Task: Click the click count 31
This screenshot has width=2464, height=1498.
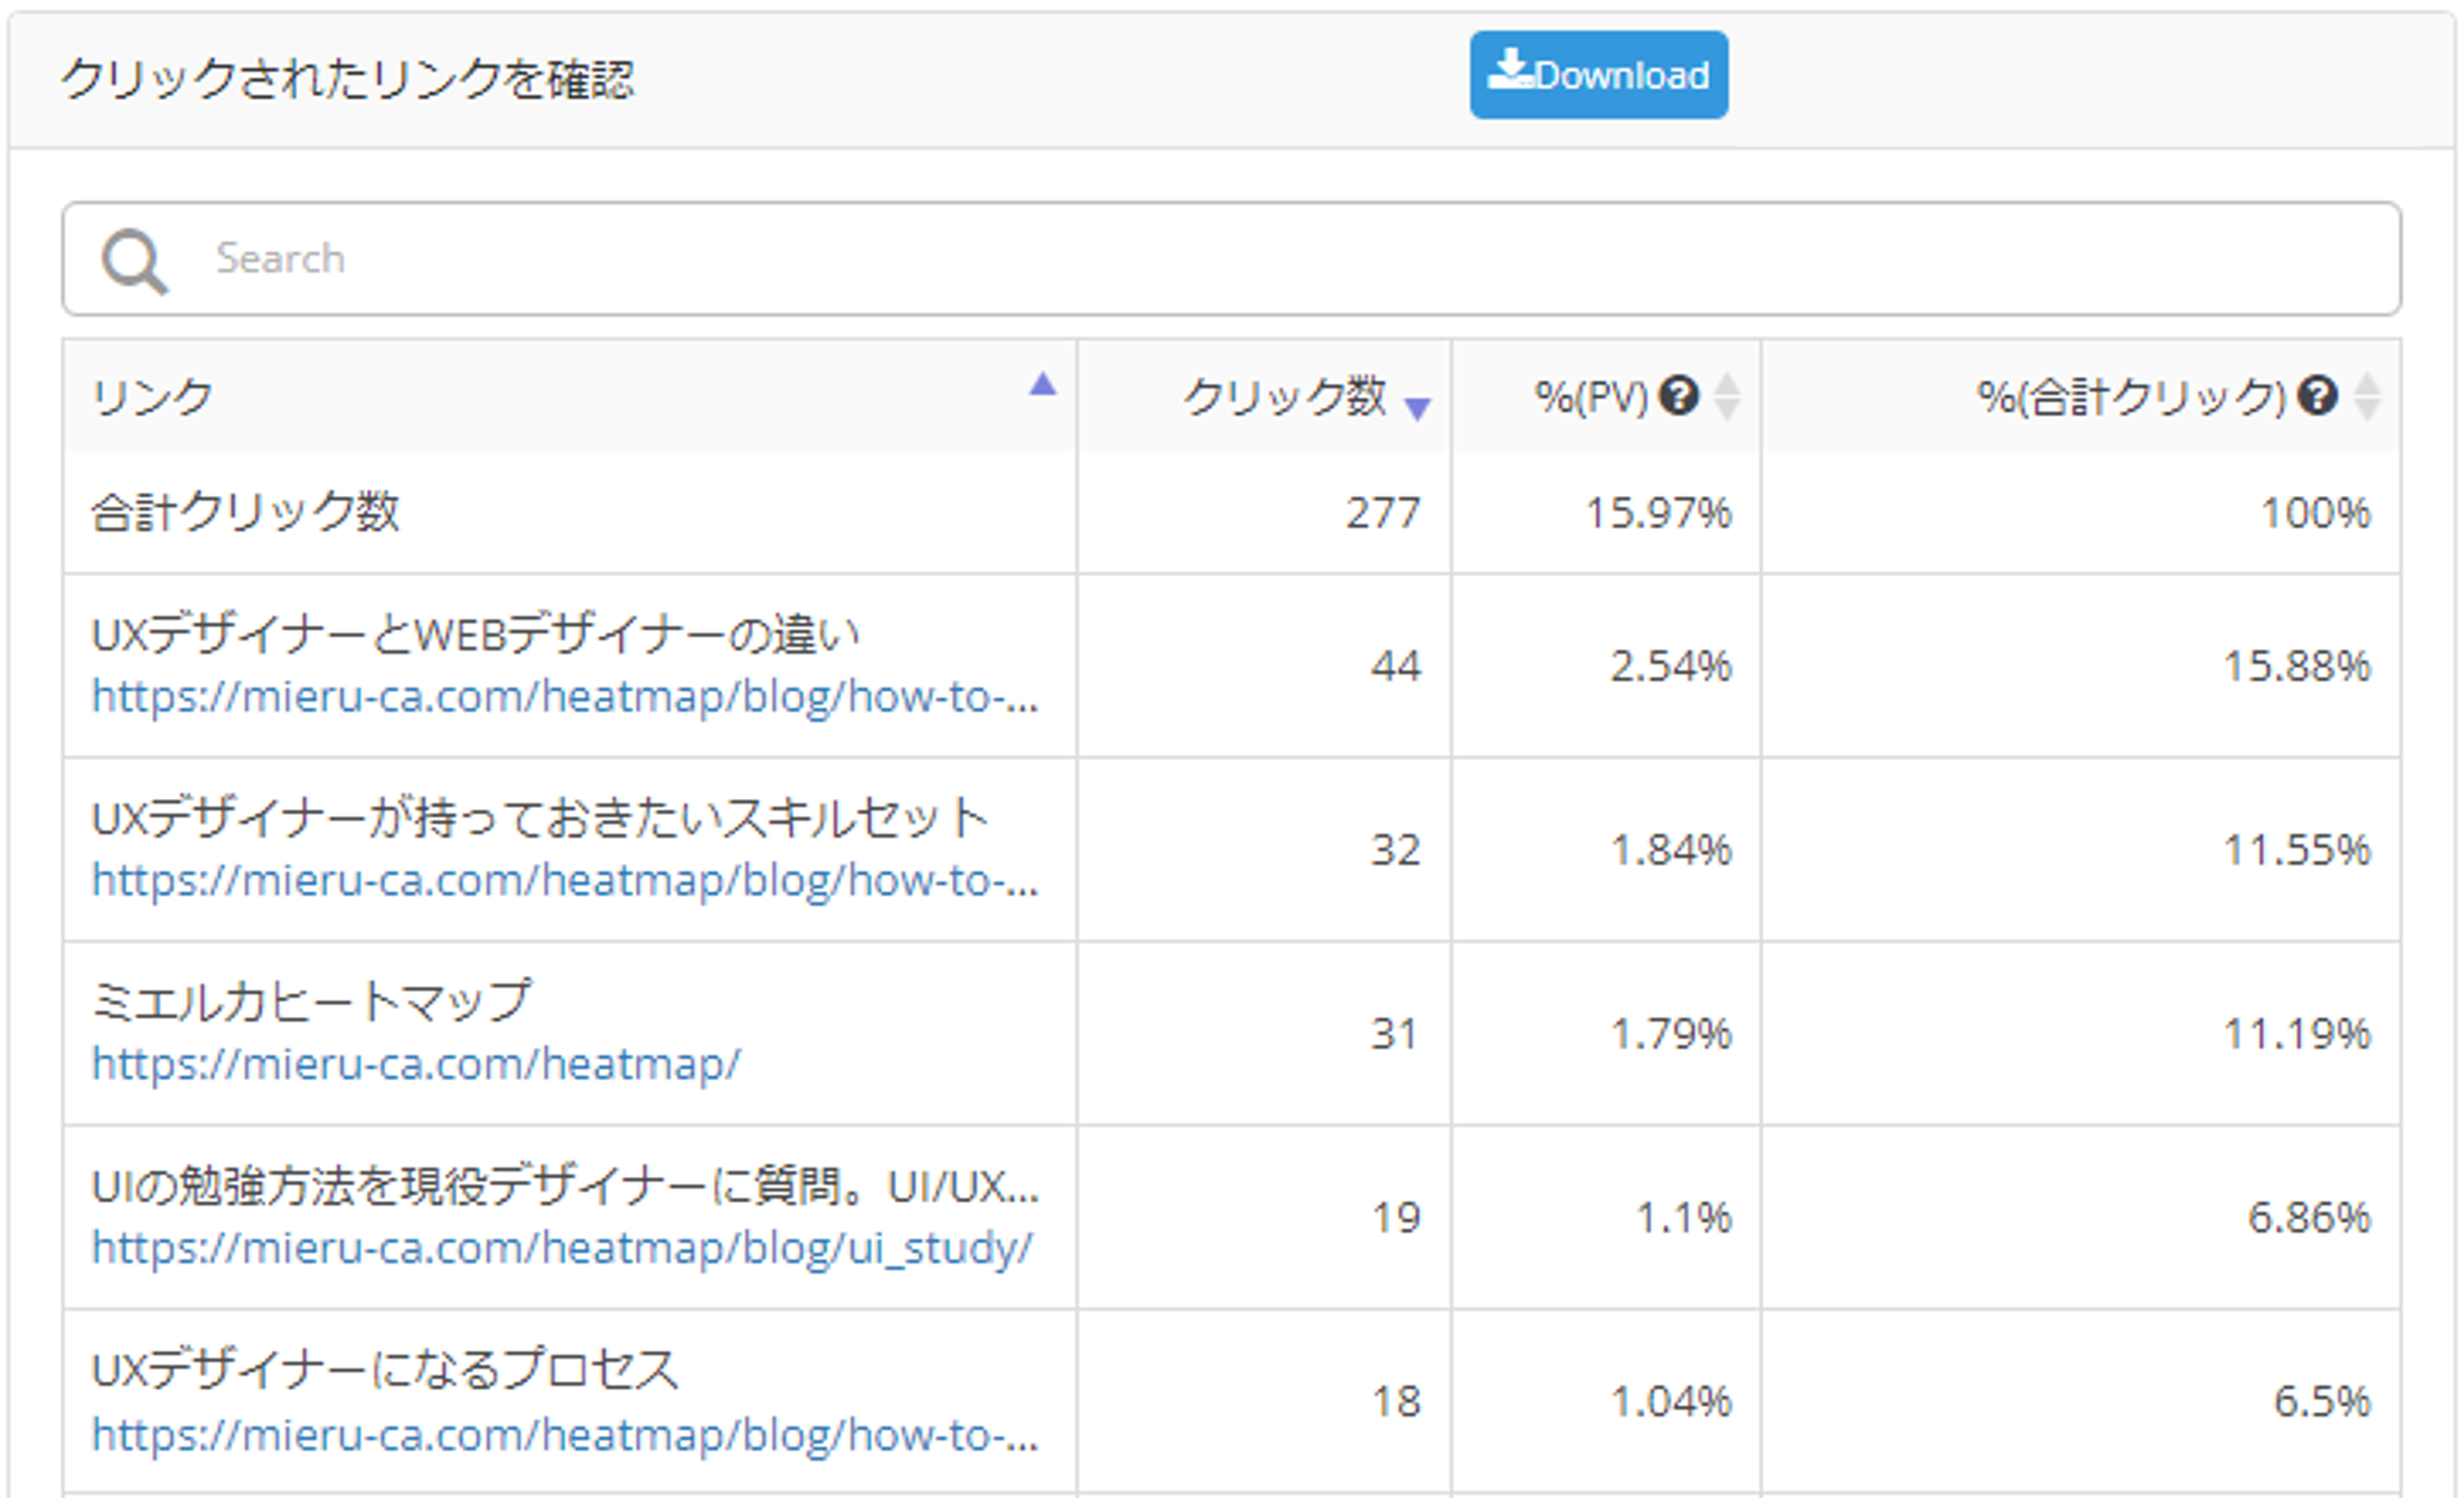Action: click(1394, 1034)
